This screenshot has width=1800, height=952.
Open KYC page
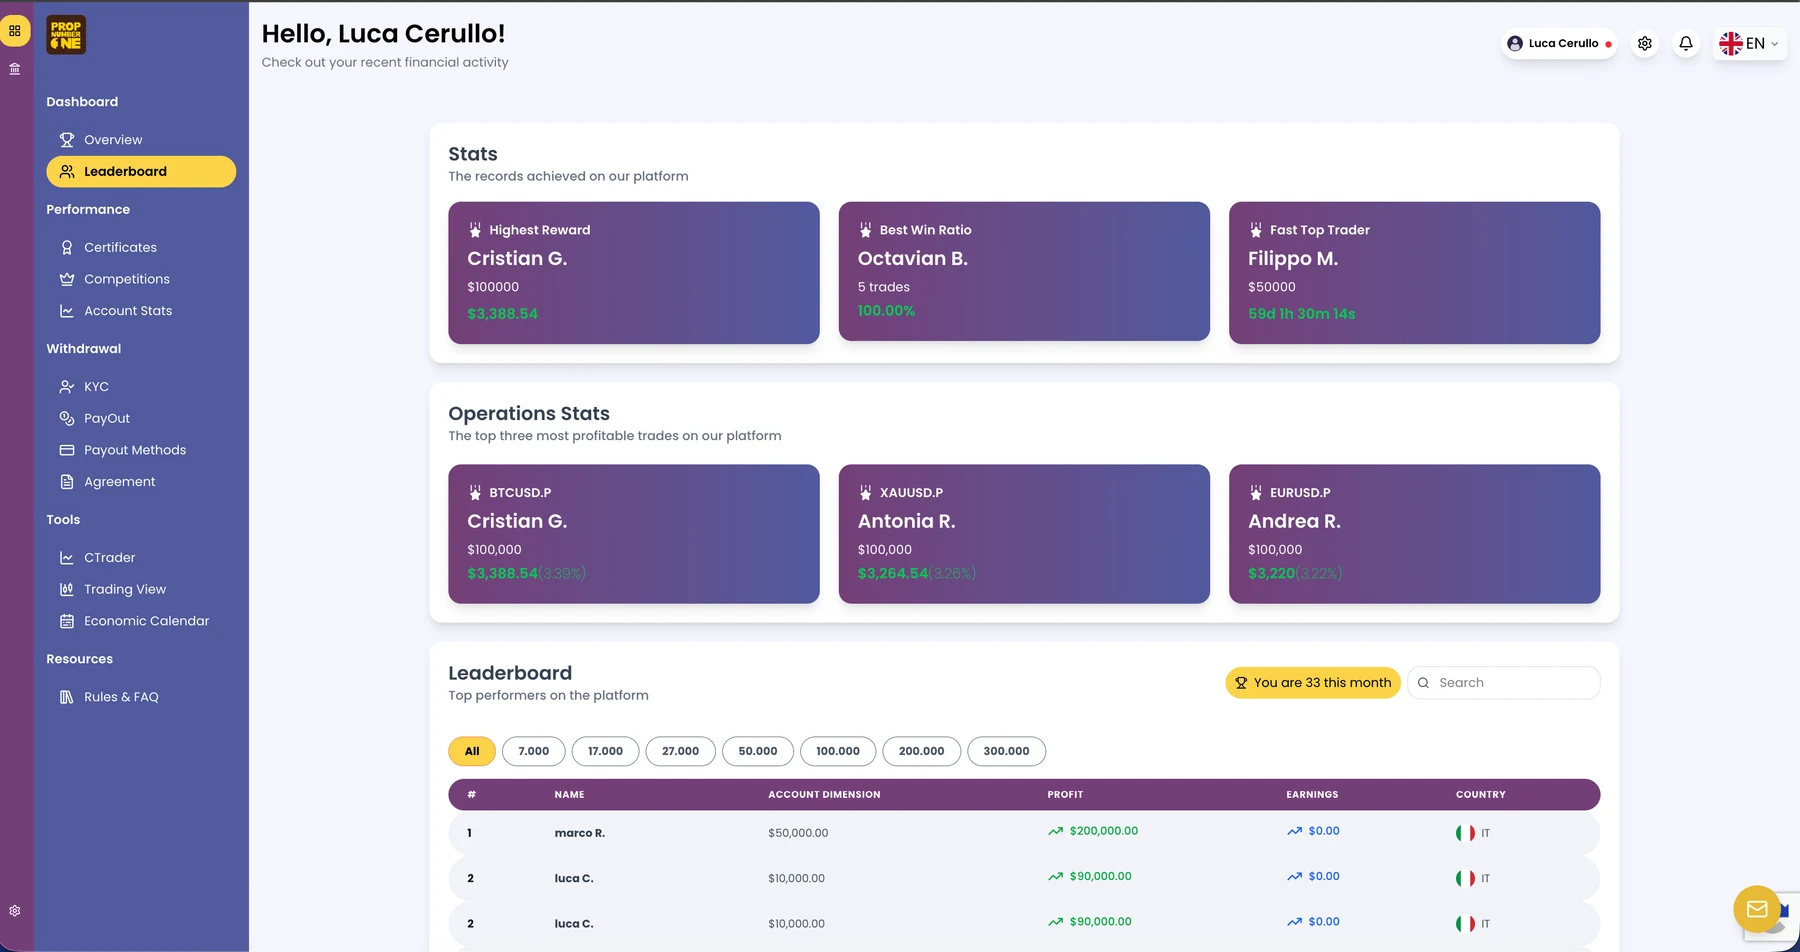pyautogui.click(x=141, y=386)
